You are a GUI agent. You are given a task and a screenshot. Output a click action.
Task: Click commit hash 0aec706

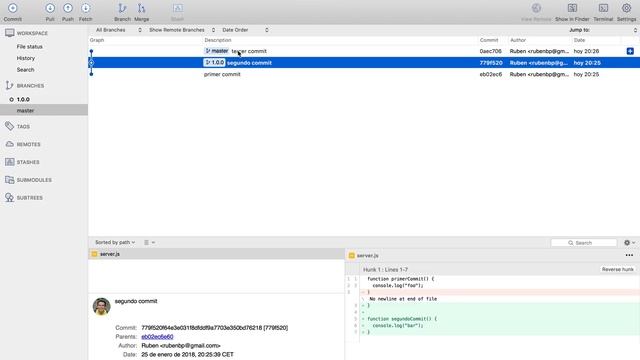(491, 51)
